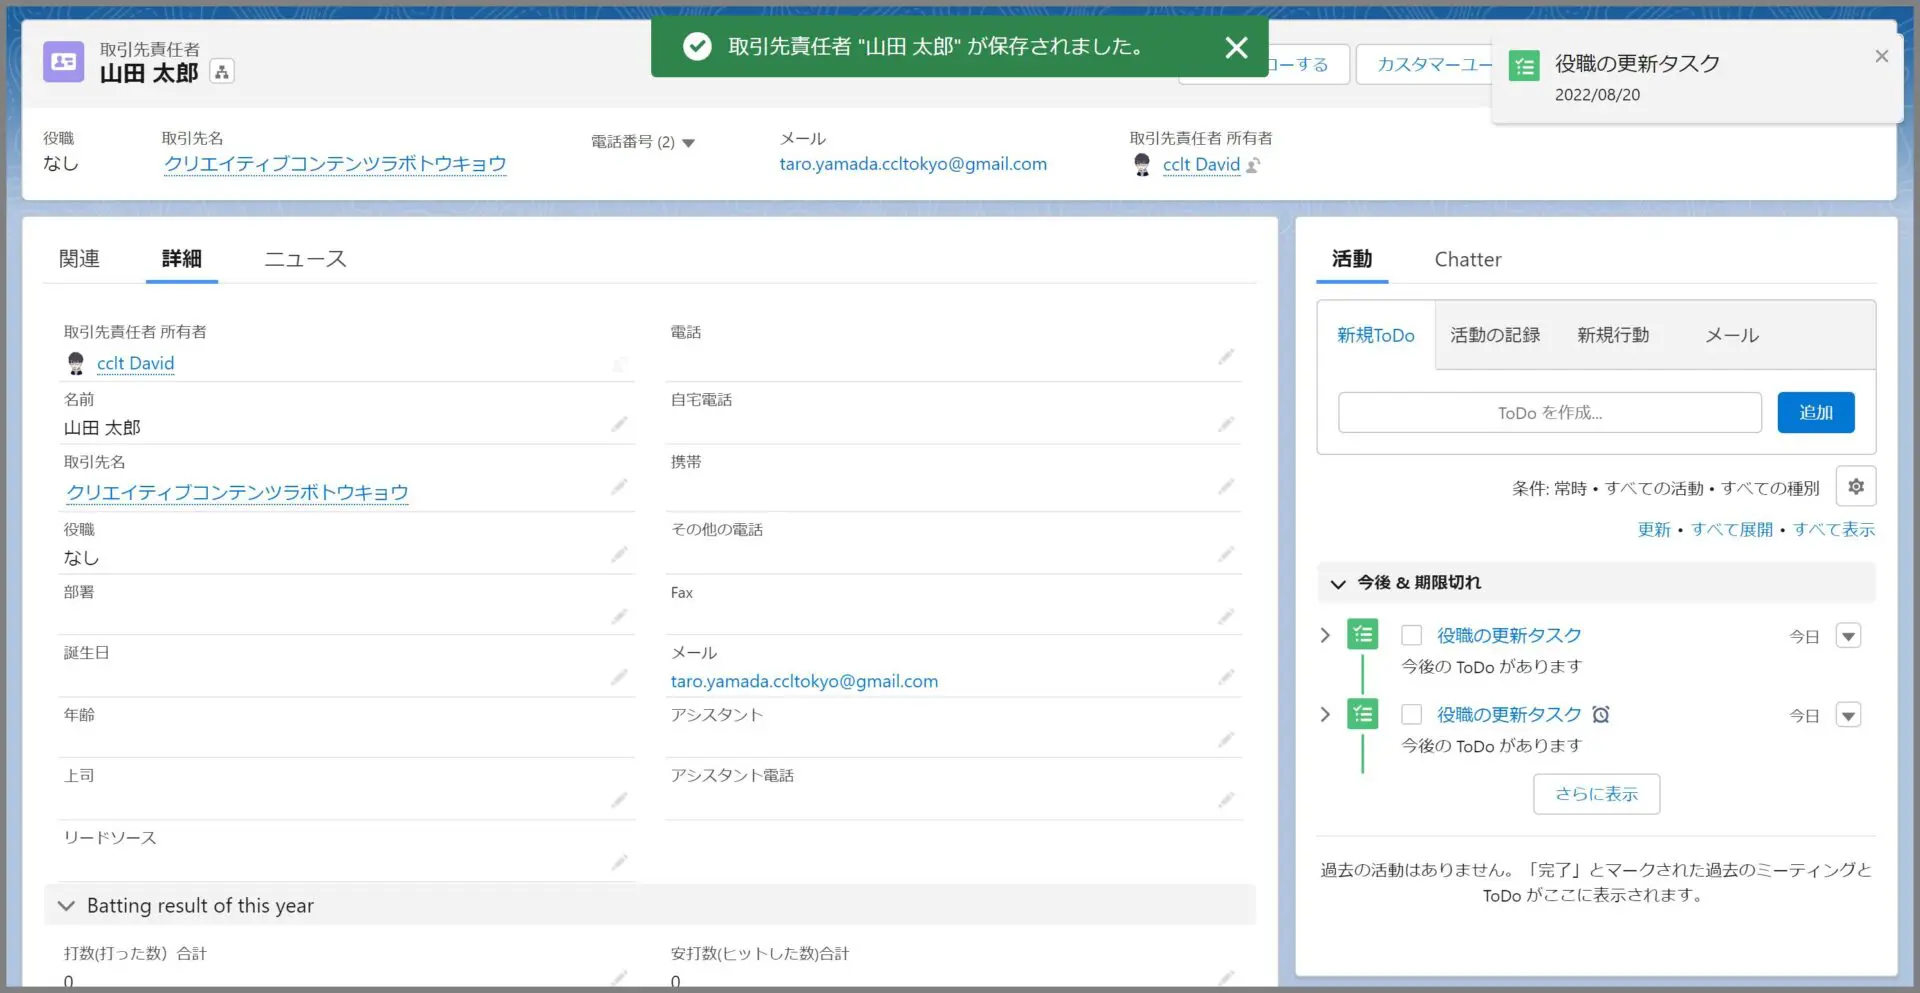
Task: Click the edit pencil icon for 役職 field
Action: click(x=619, y=555)
